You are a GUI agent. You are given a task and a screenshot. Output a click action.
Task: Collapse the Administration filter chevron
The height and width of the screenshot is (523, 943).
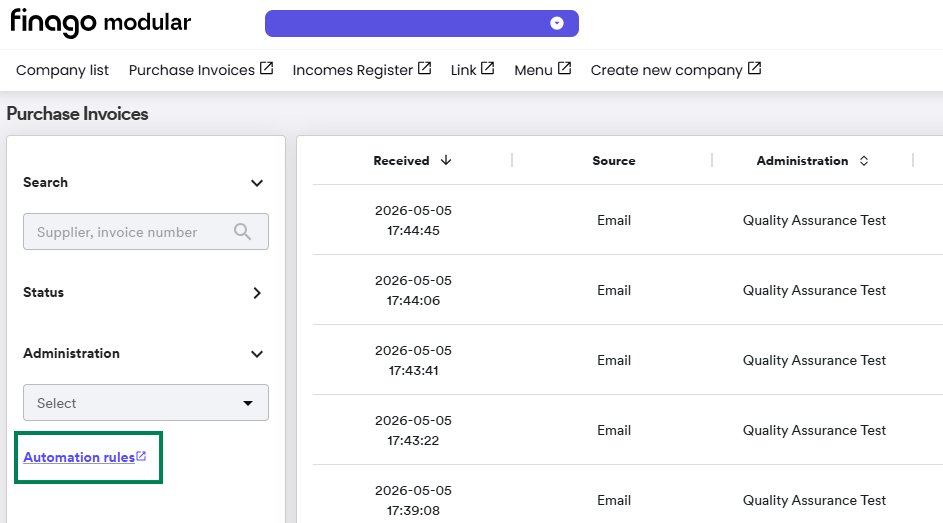(257, 353)
